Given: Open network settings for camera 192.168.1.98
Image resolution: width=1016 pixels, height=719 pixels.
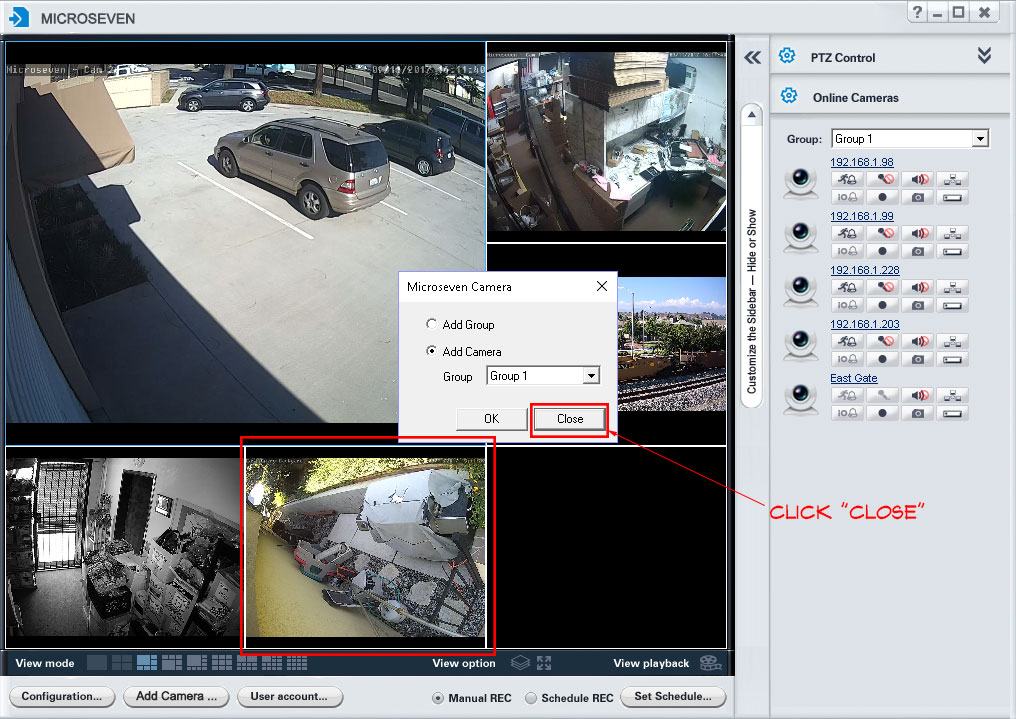Looking at the screenshot, I should coord(952,179).
